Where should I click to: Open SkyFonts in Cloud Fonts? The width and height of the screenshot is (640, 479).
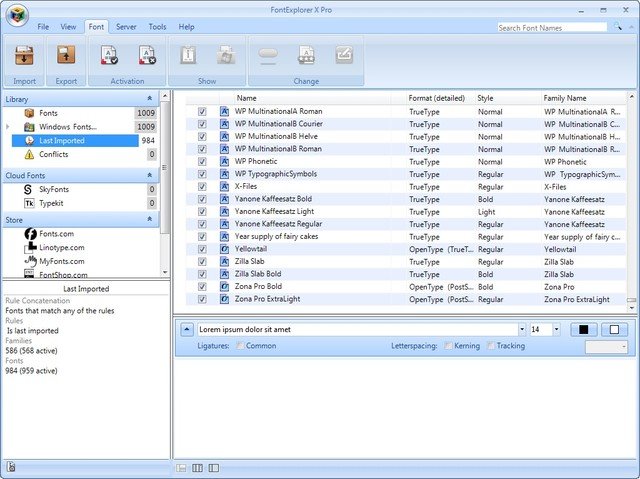click(55, 189)
